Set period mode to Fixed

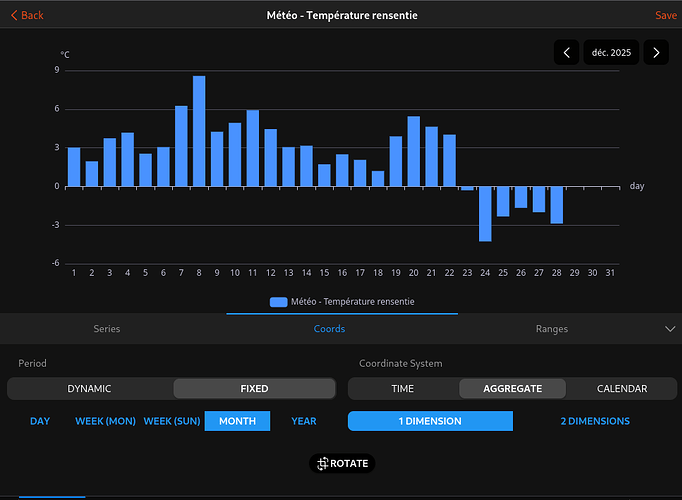point(254,388)
